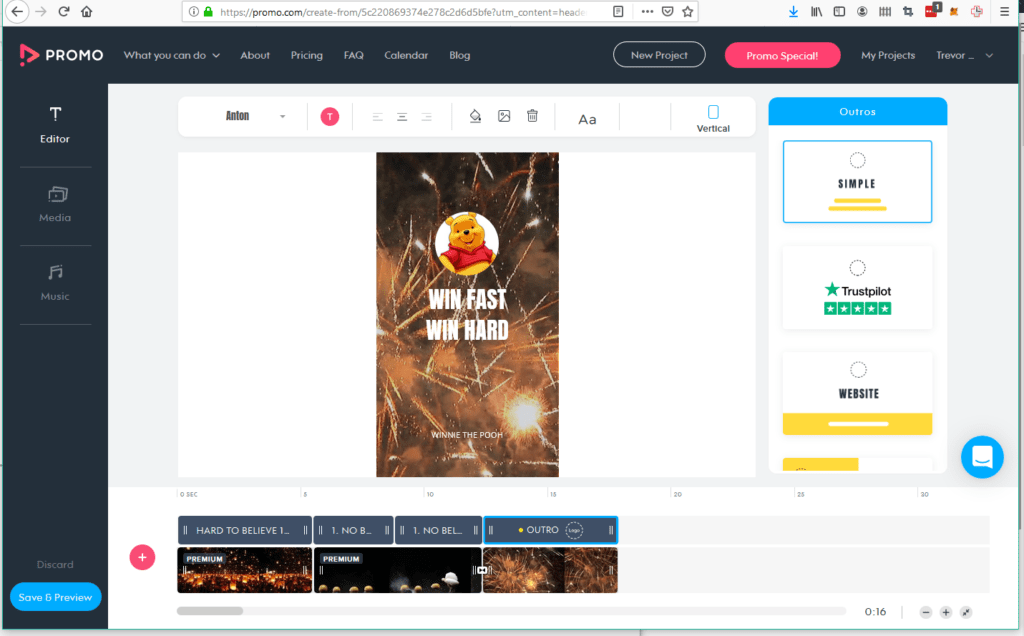The height and width of the screenshot is (636, 1024).
Task: Open the FAQ page
Action: pos(353,56)
